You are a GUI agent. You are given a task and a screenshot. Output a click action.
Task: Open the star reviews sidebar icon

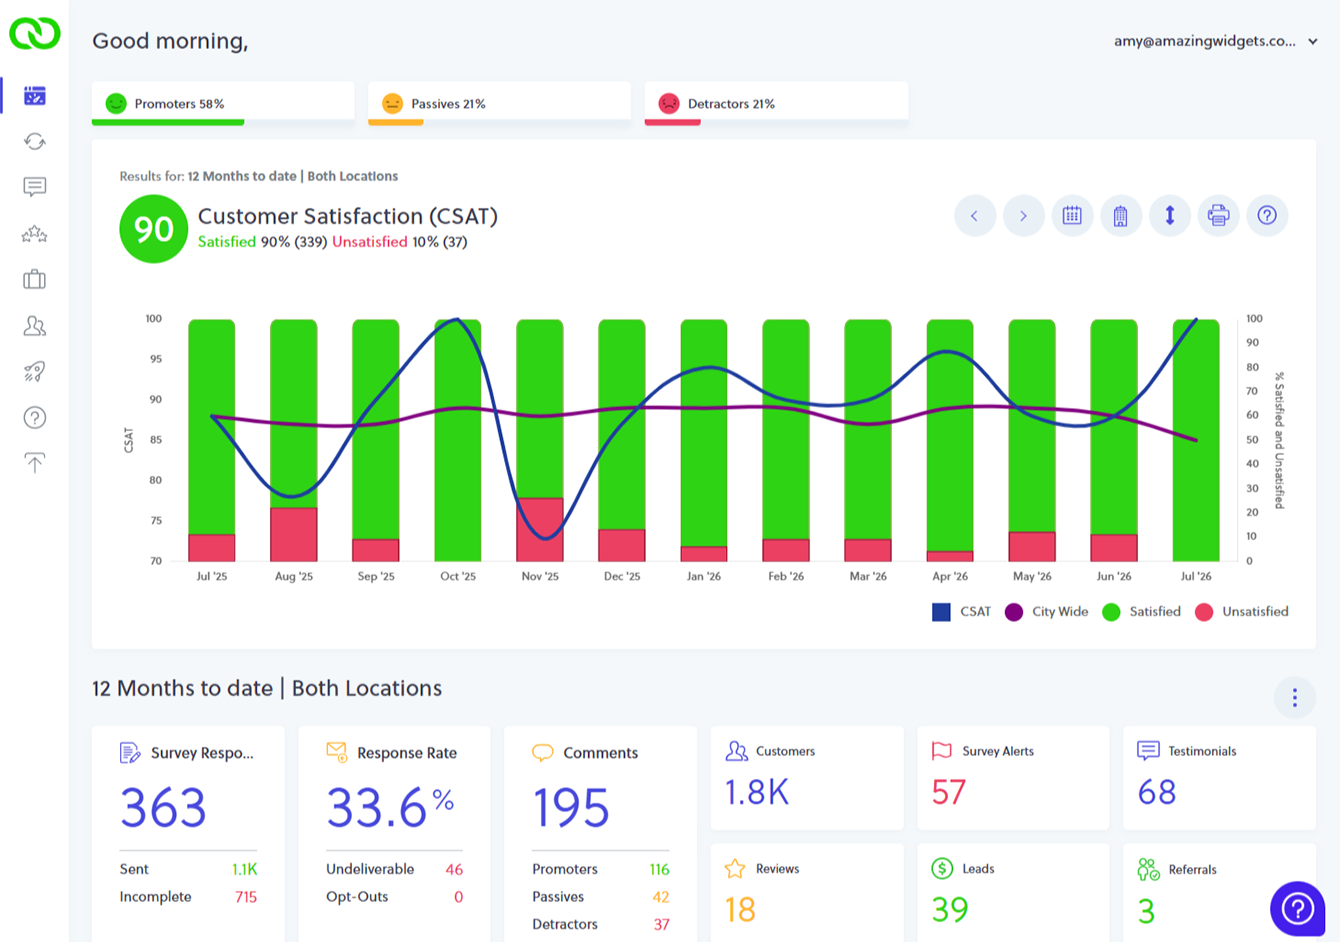(35, 234)
